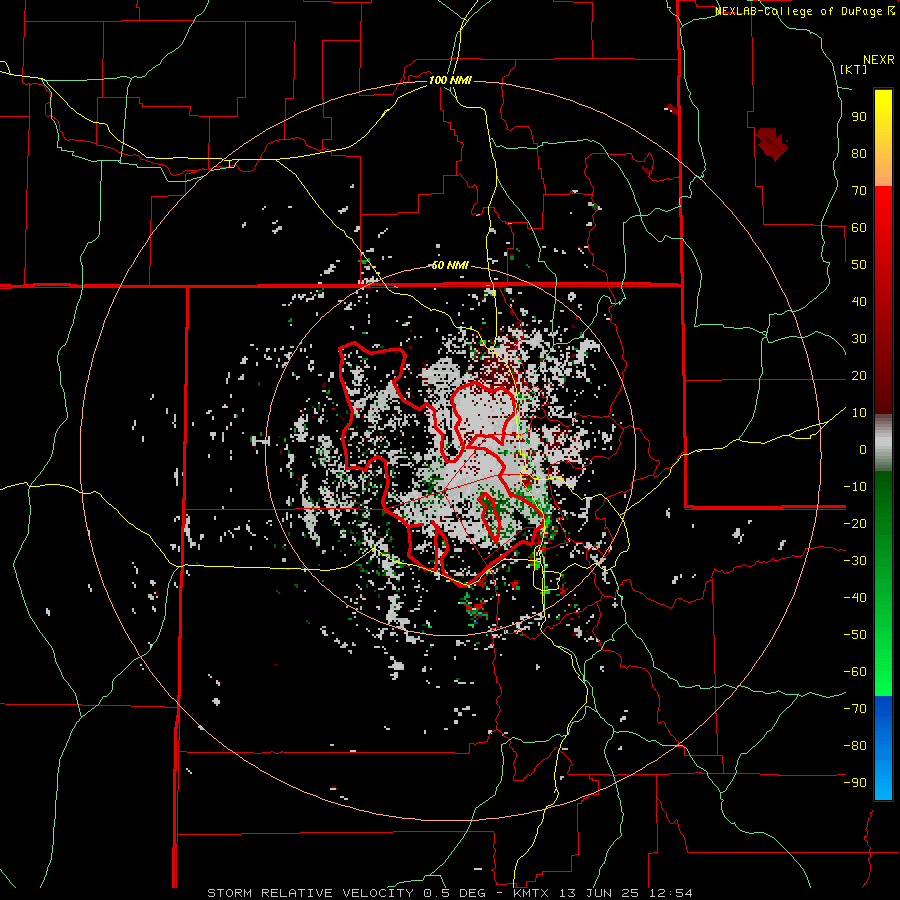The height and width of the screenshot is (900, 900).
Task: Click the 0 value on velocity scale
Action: [x=863, y=449]
